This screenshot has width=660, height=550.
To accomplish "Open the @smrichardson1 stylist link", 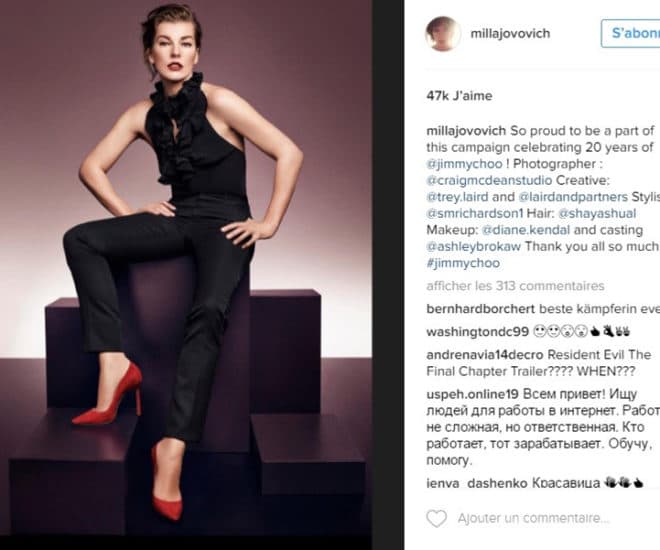I will click(x=475, y=213).
